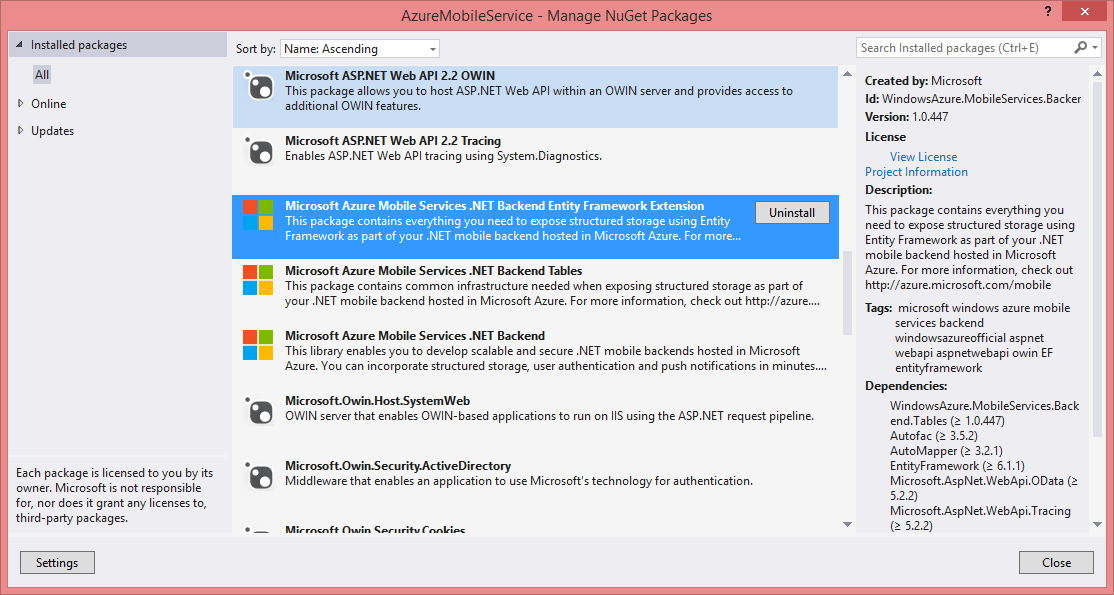1114x595 pixels.
Task: Open the help question mark button
Action: tap(1048, 11)
